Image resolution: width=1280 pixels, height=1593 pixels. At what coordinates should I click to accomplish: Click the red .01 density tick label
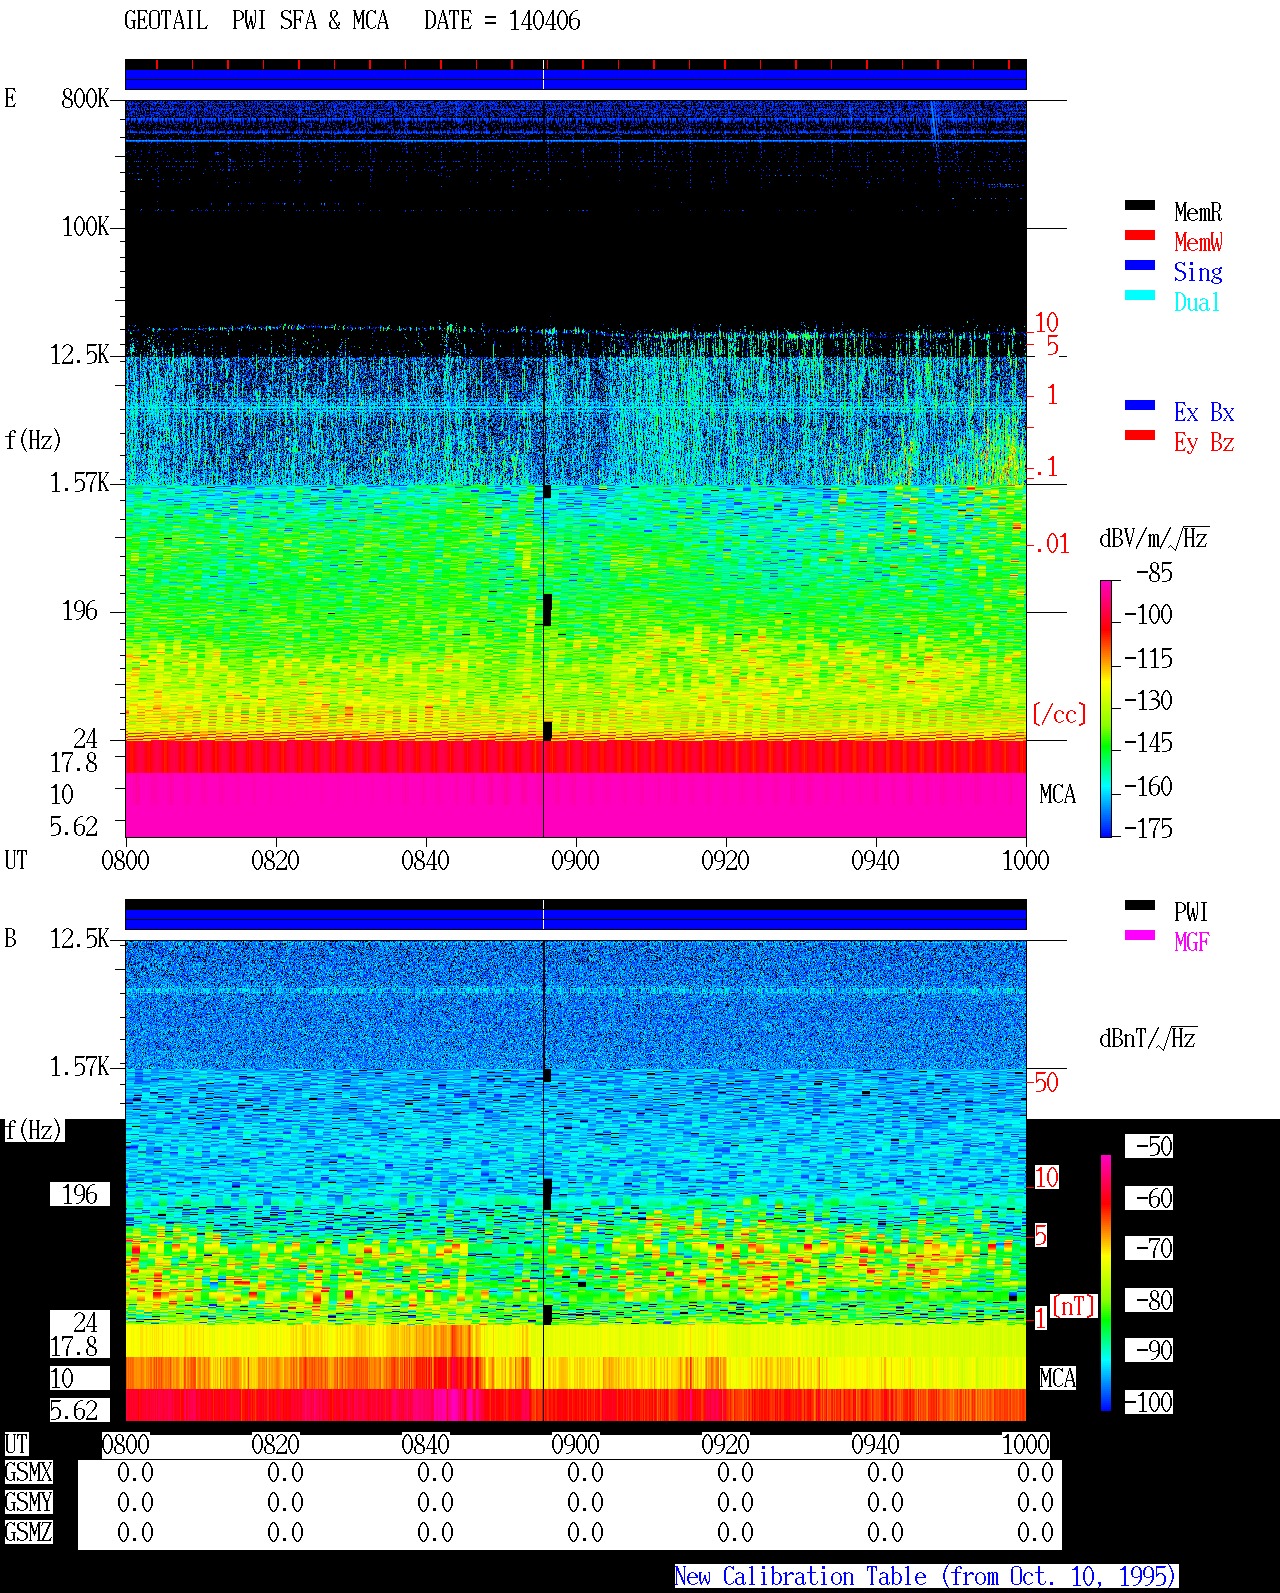click(1051, 545)
